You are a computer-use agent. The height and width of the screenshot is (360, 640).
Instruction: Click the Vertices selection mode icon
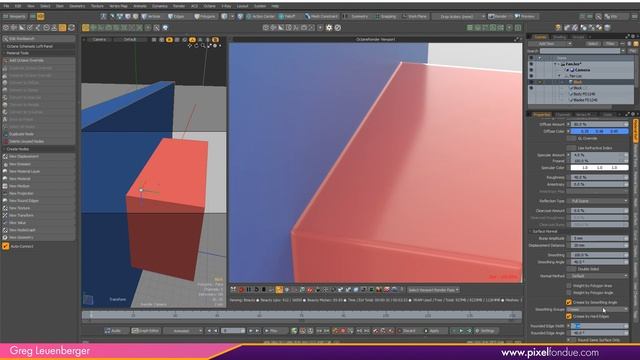(144, 17)
